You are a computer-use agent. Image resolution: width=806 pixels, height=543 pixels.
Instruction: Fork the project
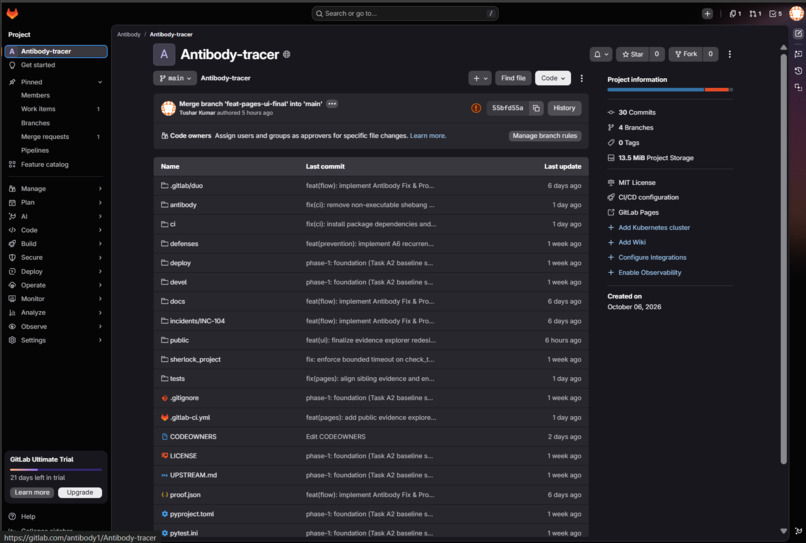coord(686,54)
